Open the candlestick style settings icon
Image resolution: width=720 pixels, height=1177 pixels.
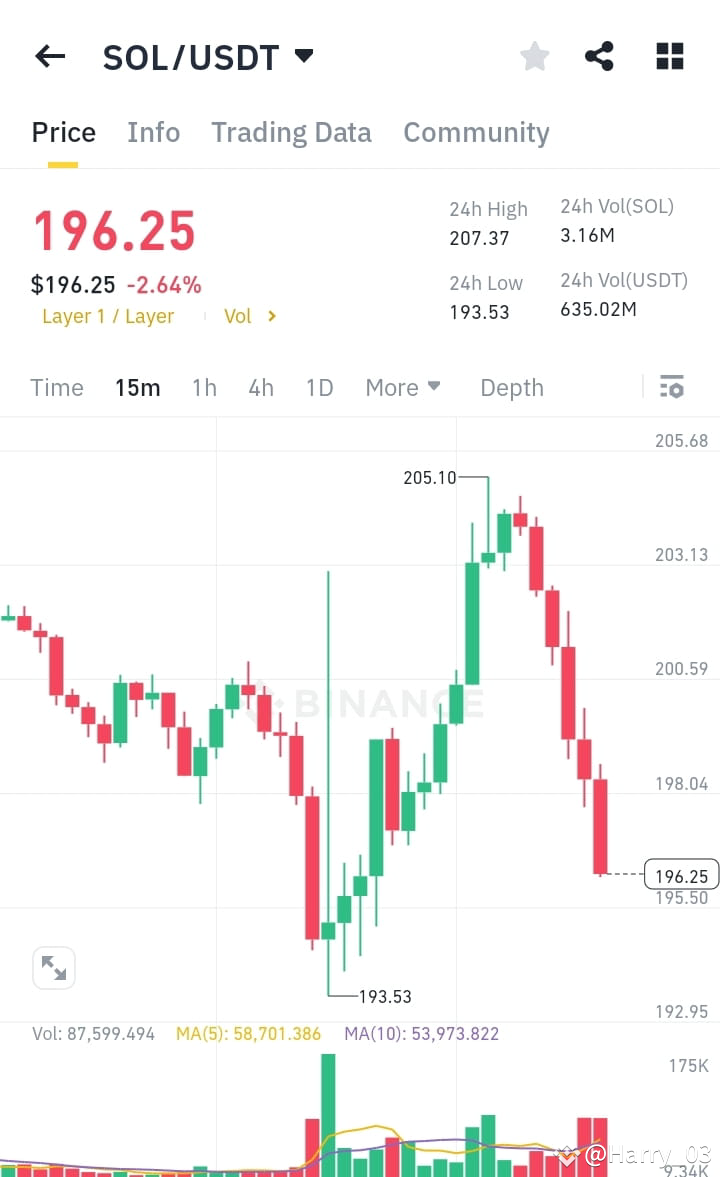tap(672, 387)
